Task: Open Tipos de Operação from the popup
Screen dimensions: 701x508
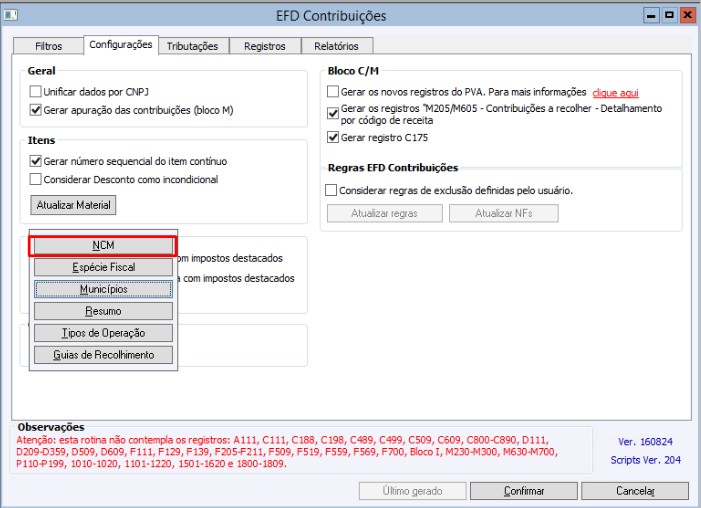Action: [x=103, y=333]
